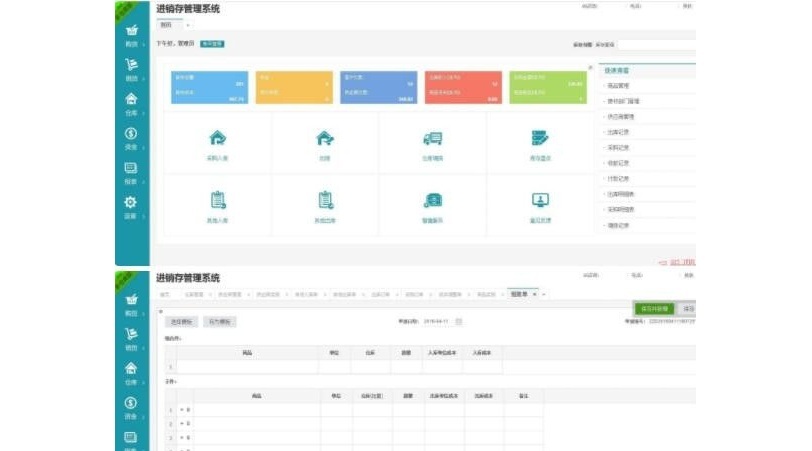
Task: Open the 购货 basket menu in upper window sidebar
Action: click(132, 35)
